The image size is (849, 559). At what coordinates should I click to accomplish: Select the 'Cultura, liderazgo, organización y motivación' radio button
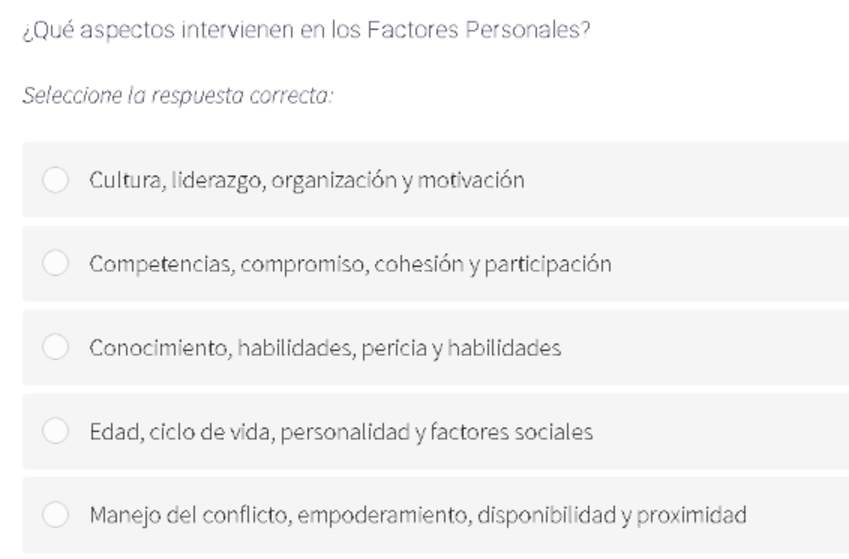click(x=55, y=179)
